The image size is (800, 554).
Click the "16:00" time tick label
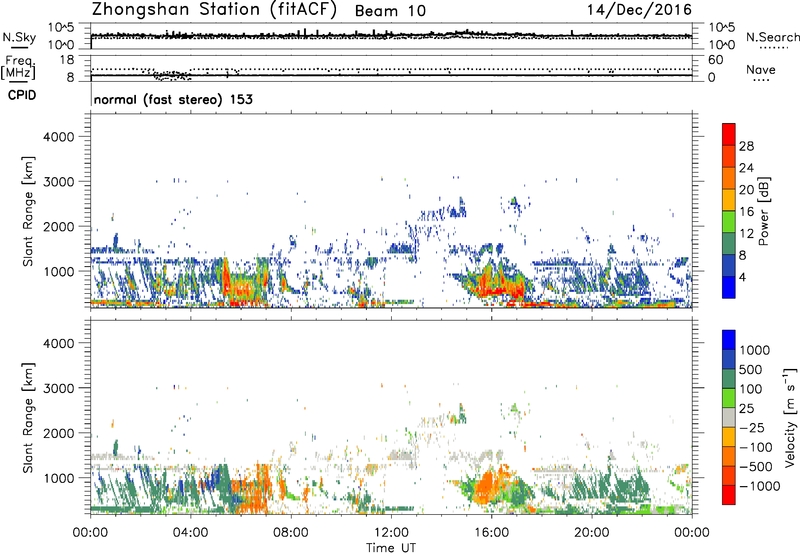click(x=491, y=533)
